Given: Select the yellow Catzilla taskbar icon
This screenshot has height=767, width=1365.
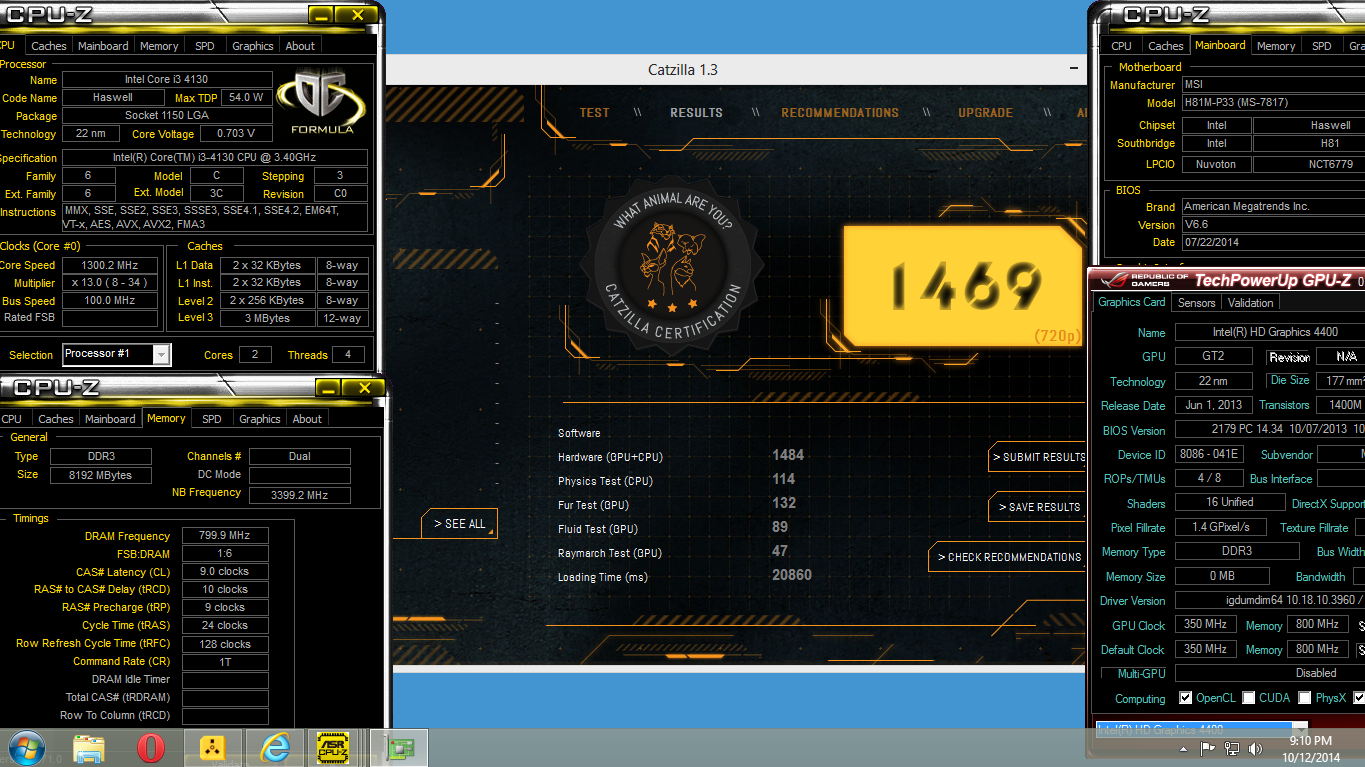Looking at the screenshot, I should pos(213,748).
